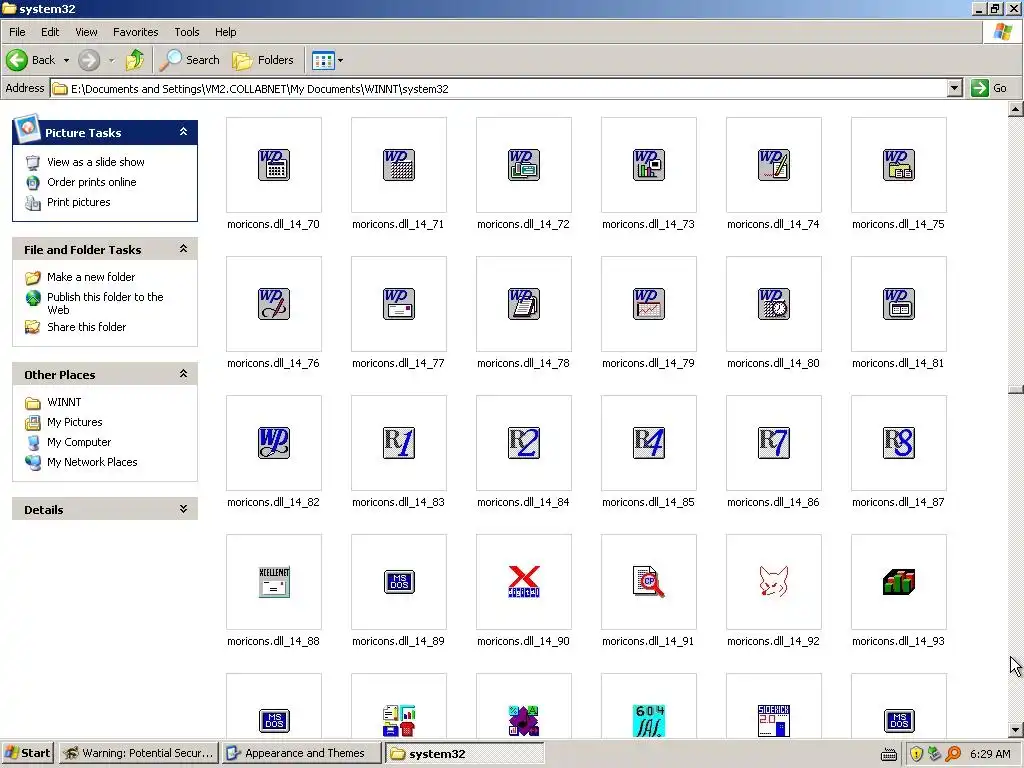Click the address path field
This screenshot has width=1024, height=768.
500,88
